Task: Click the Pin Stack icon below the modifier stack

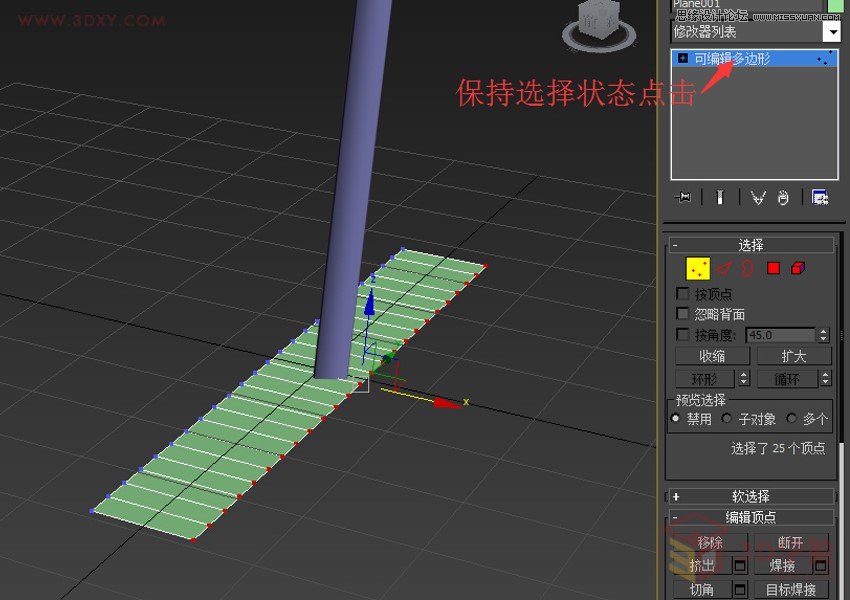Action: click(683, 197)
